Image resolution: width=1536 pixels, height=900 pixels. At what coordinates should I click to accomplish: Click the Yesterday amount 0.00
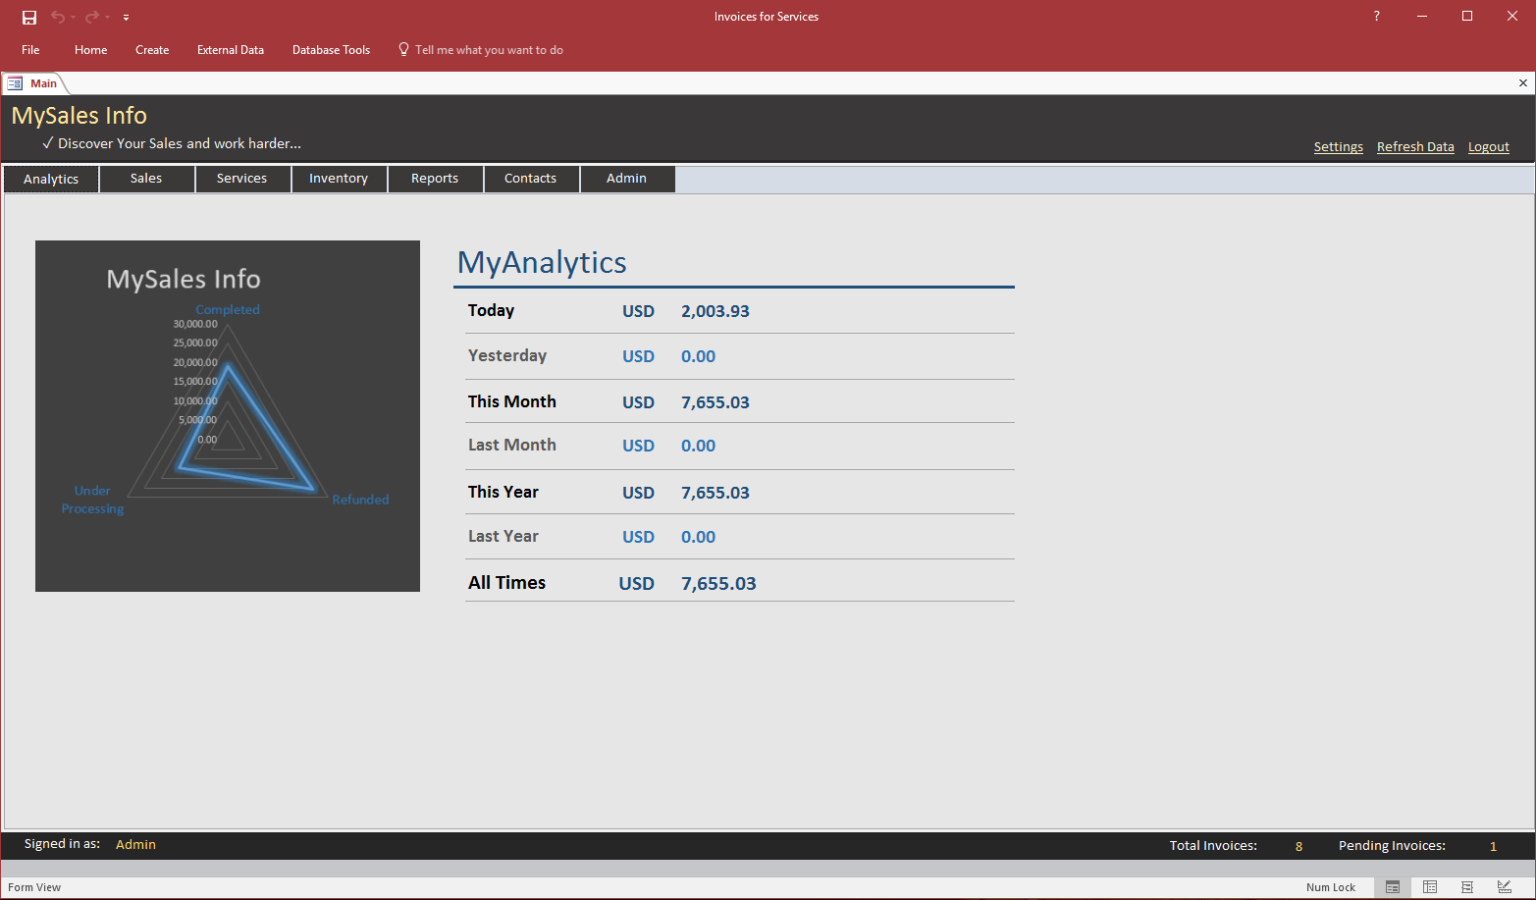(x=698, y=356)
